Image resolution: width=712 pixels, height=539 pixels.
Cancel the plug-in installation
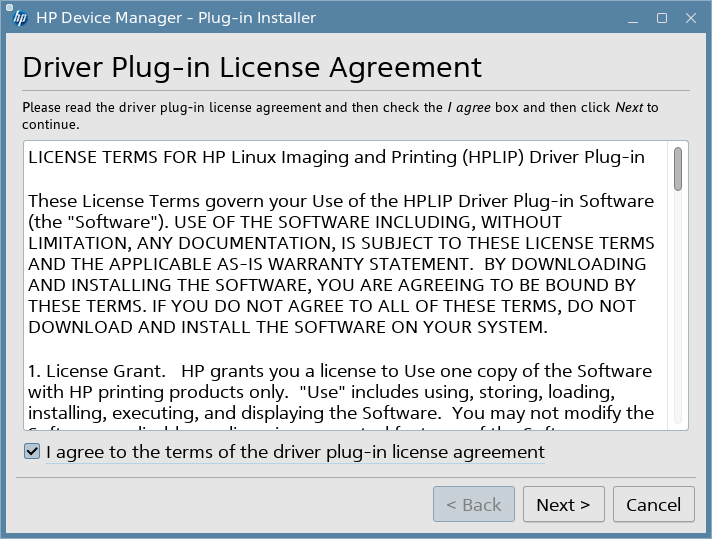click(653, 505)
